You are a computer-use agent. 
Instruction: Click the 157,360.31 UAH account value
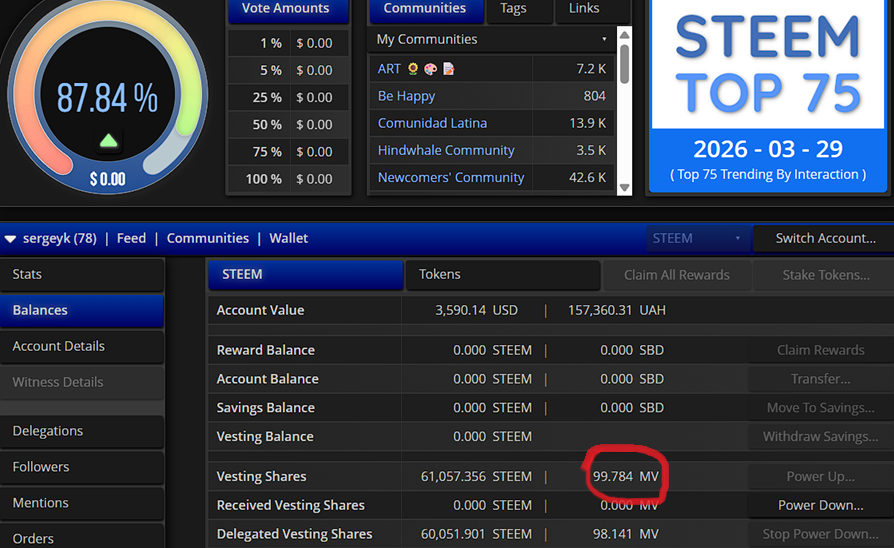617,310
